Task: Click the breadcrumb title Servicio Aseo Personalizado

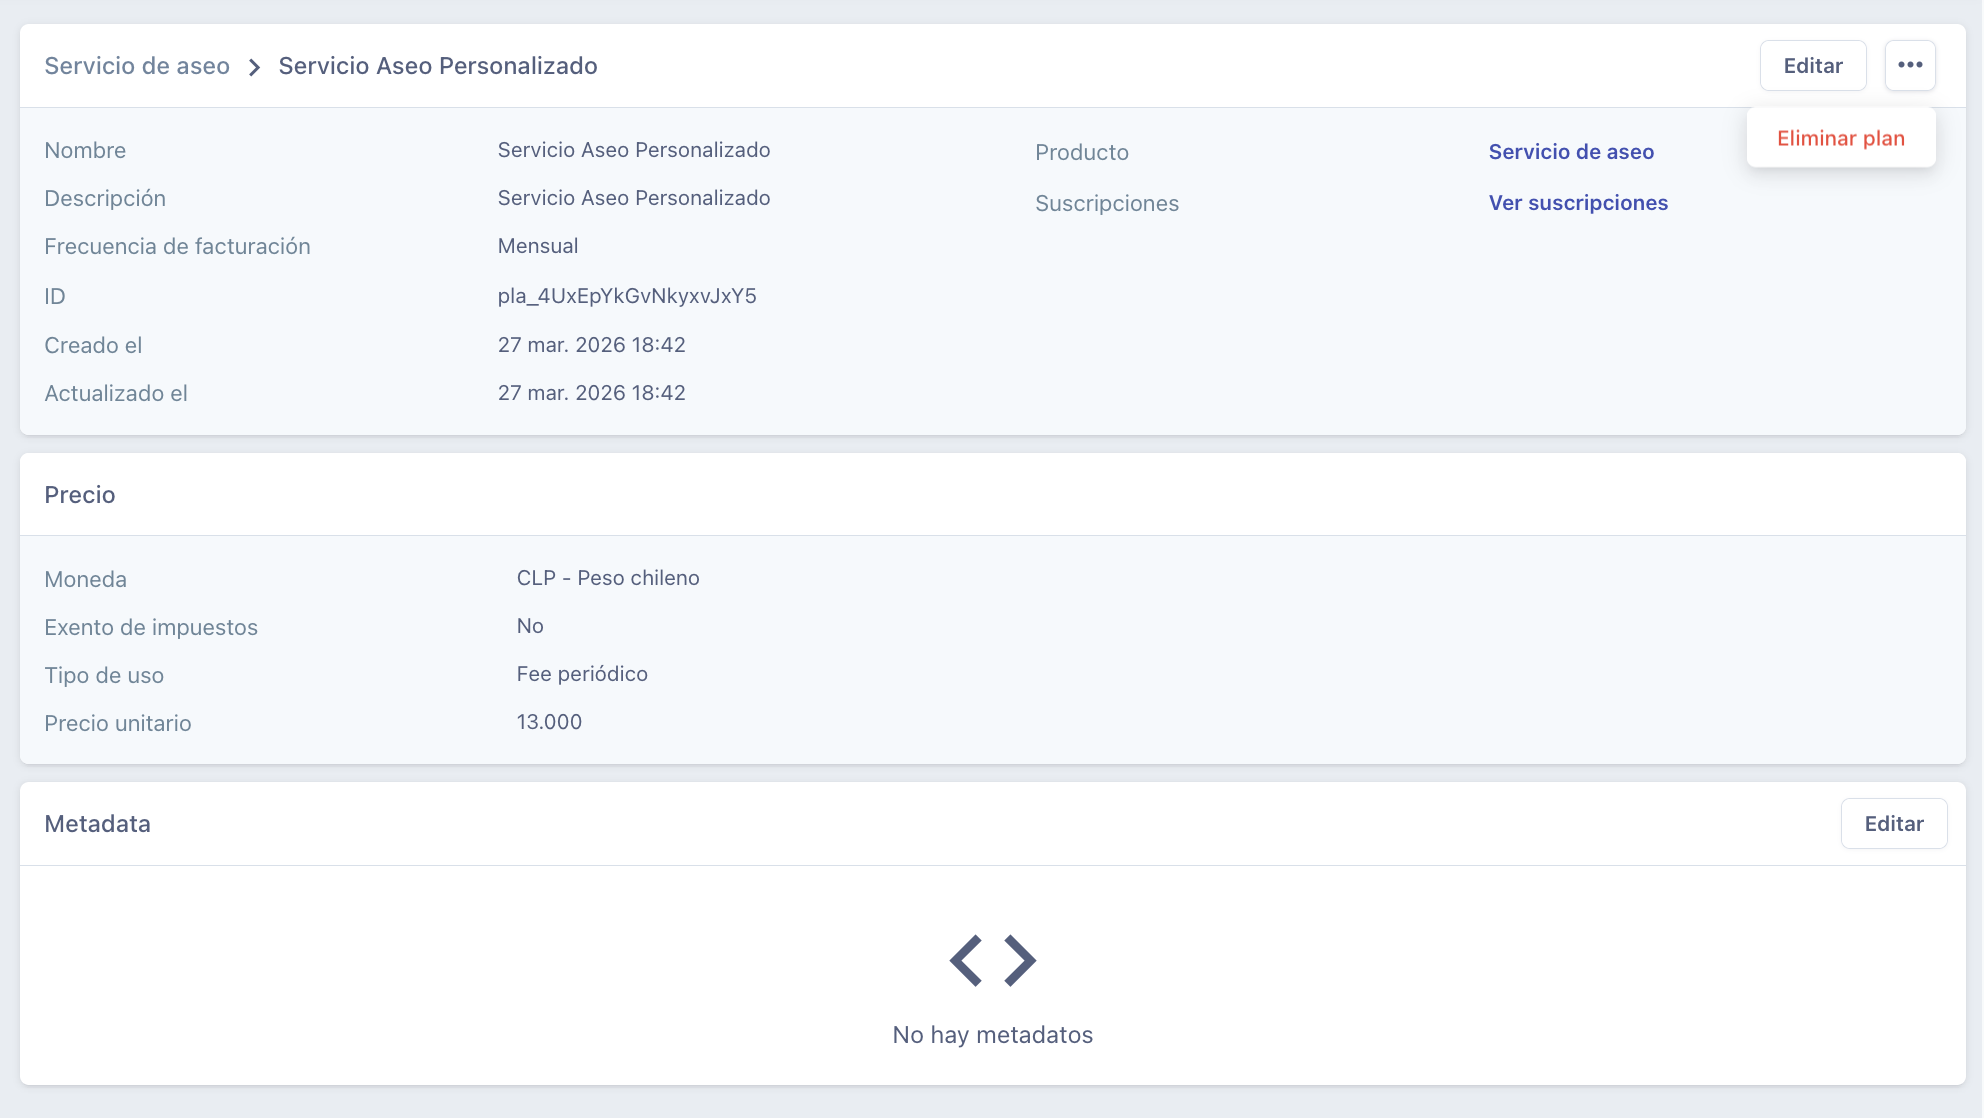Action: click(x=438, y=66)
